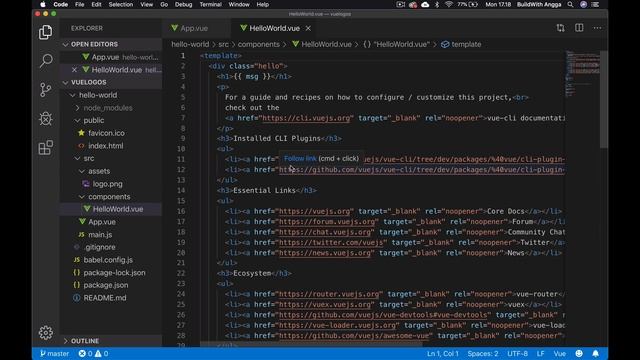The height and width of the screenshot is (360, 640).
Task: Click components in the breadcrumb path
Action: tap(259, 44)
